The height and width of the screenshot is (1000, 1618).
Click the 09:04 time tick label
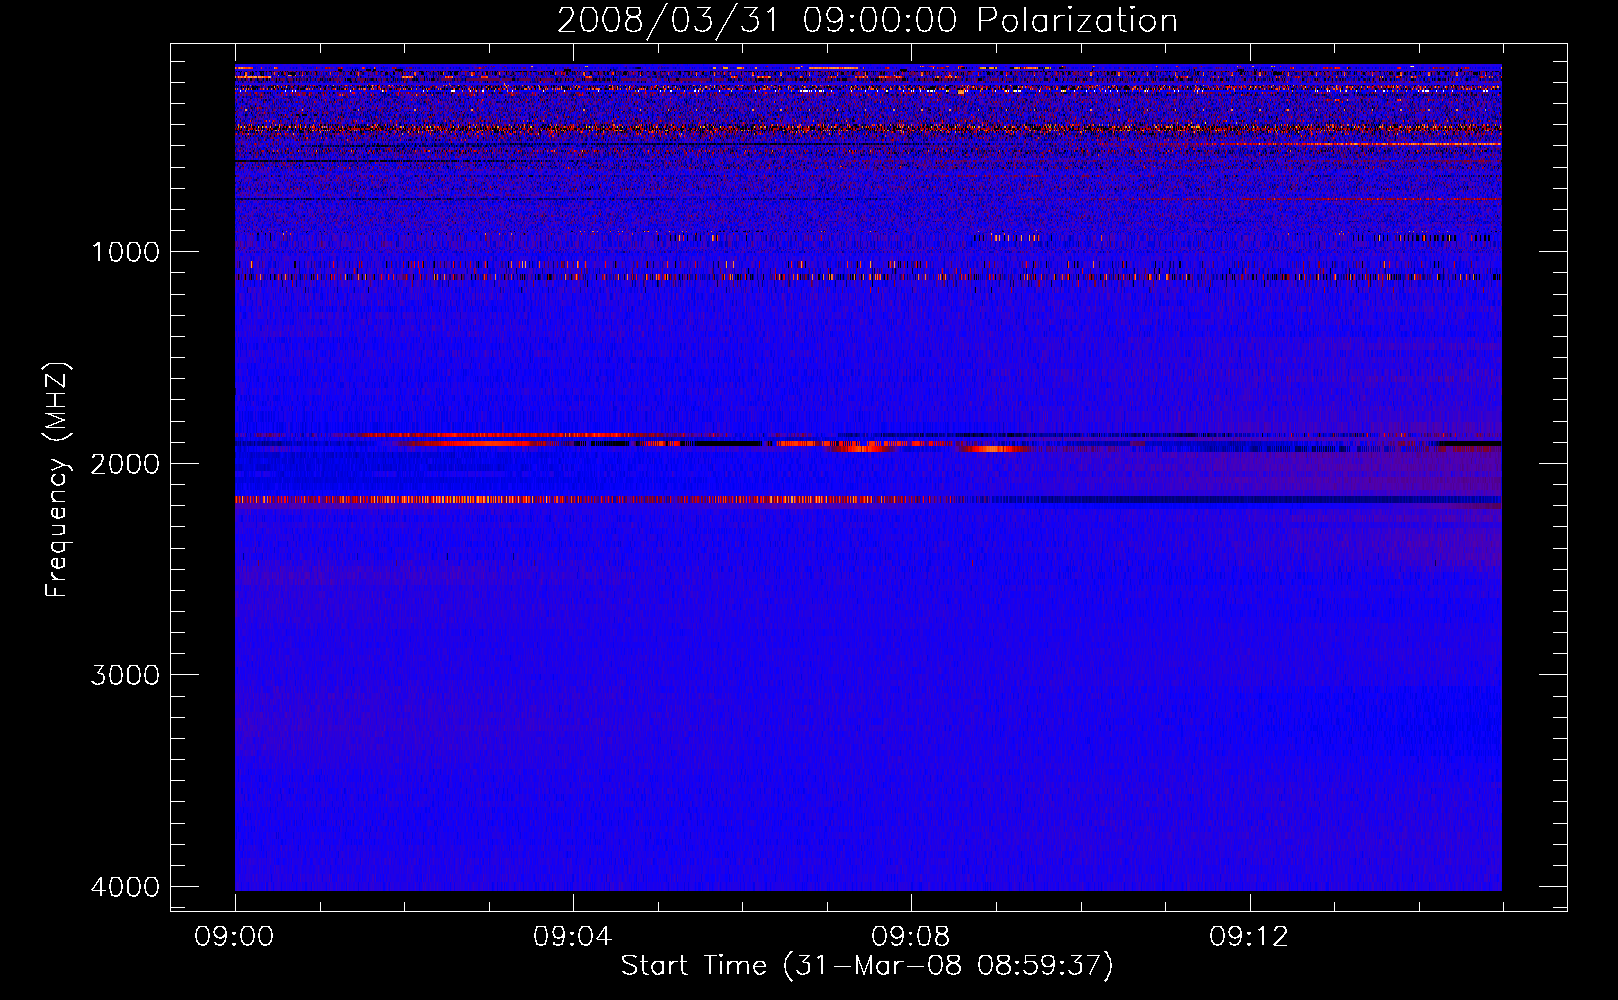(x=573, y=937)
